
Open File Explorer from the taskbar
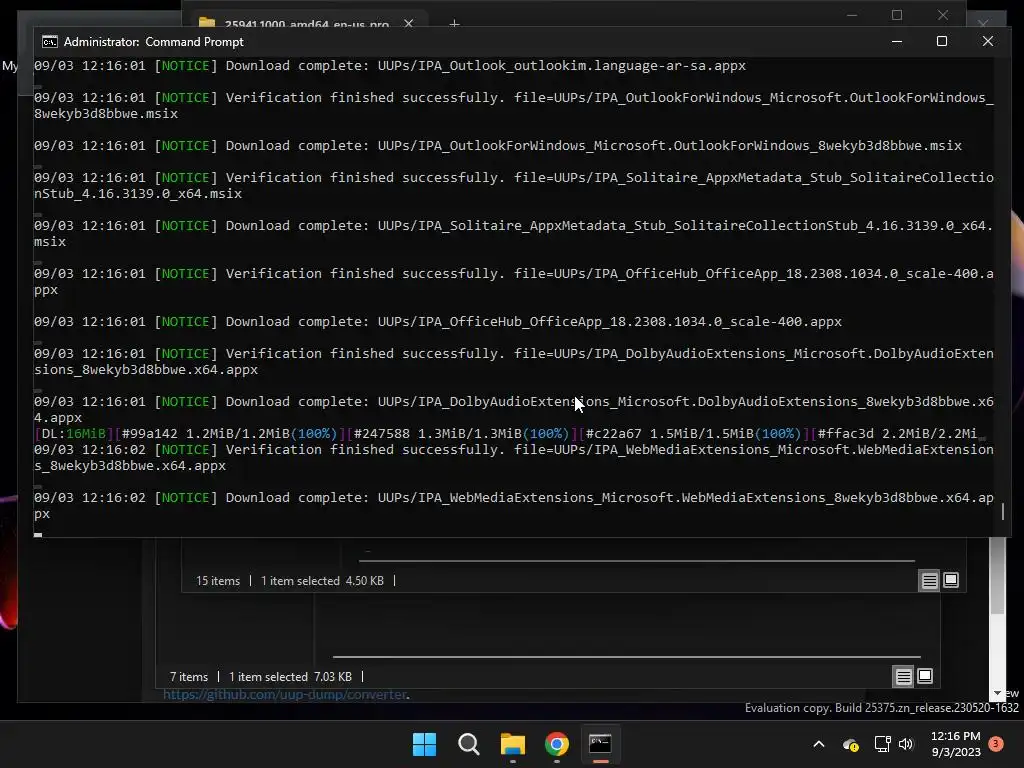(513, 744)
